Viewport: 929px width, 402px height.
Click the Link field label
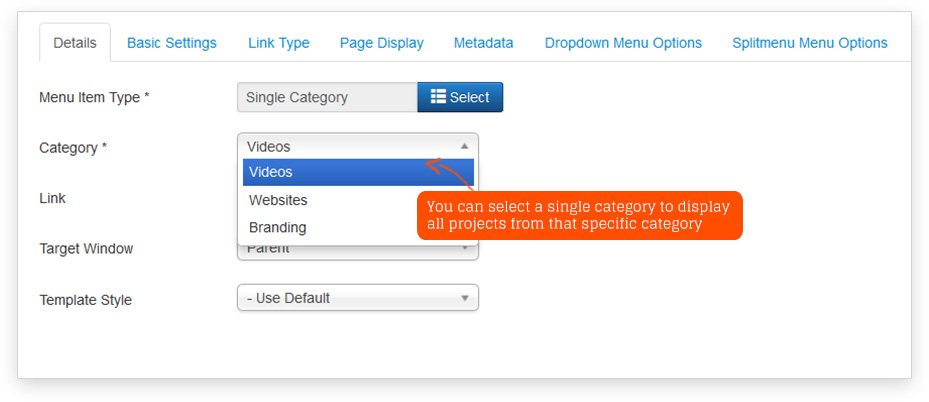click(x=52, y=198)
